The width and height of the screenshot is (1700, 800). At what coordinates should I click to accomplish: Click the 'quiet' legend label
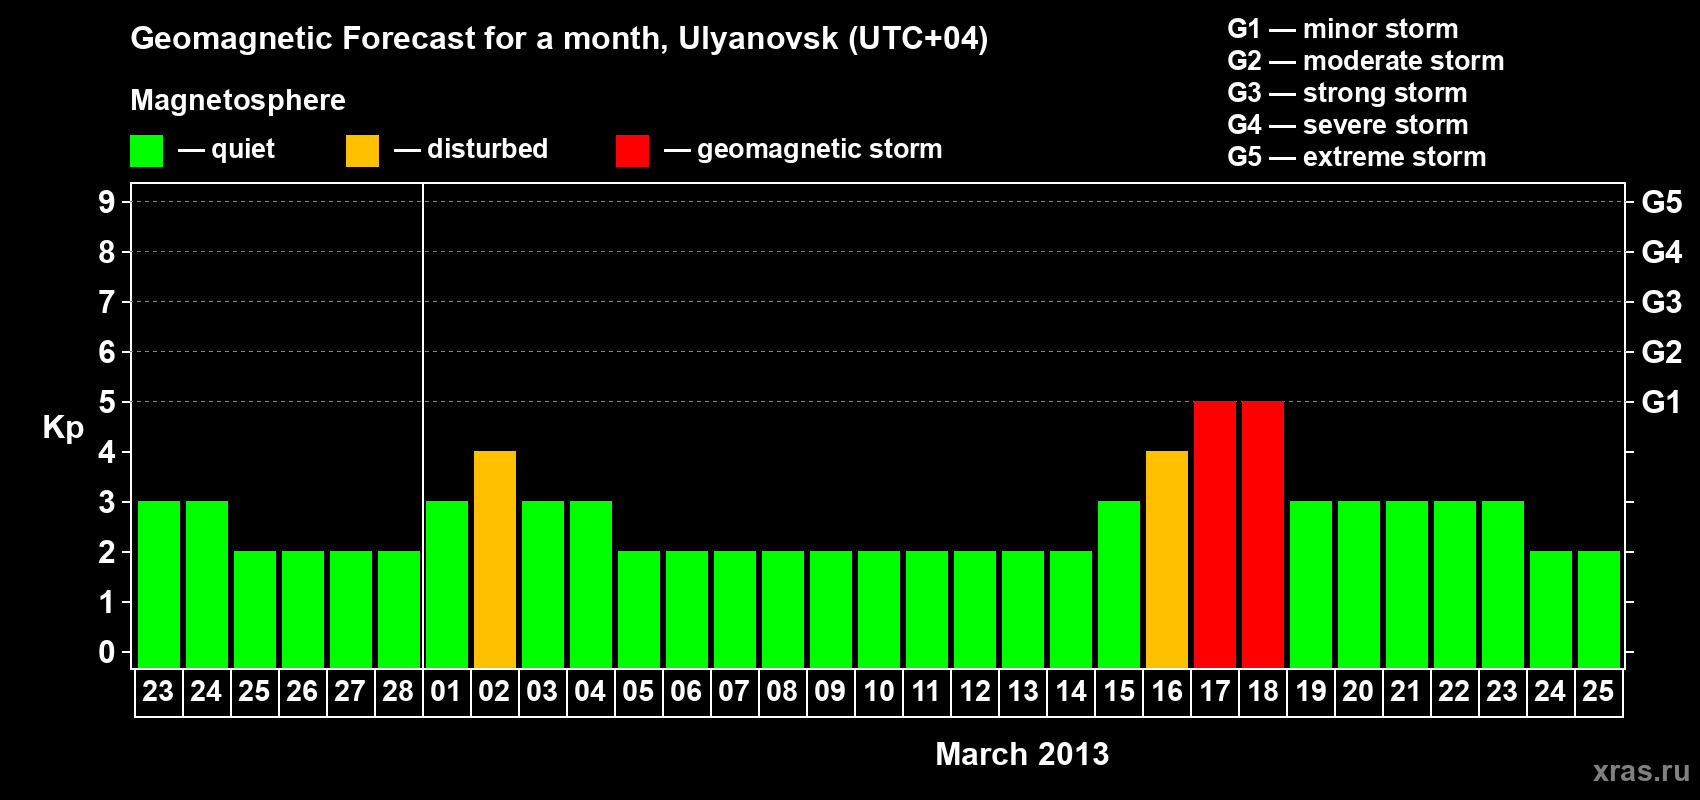[243, 150]
